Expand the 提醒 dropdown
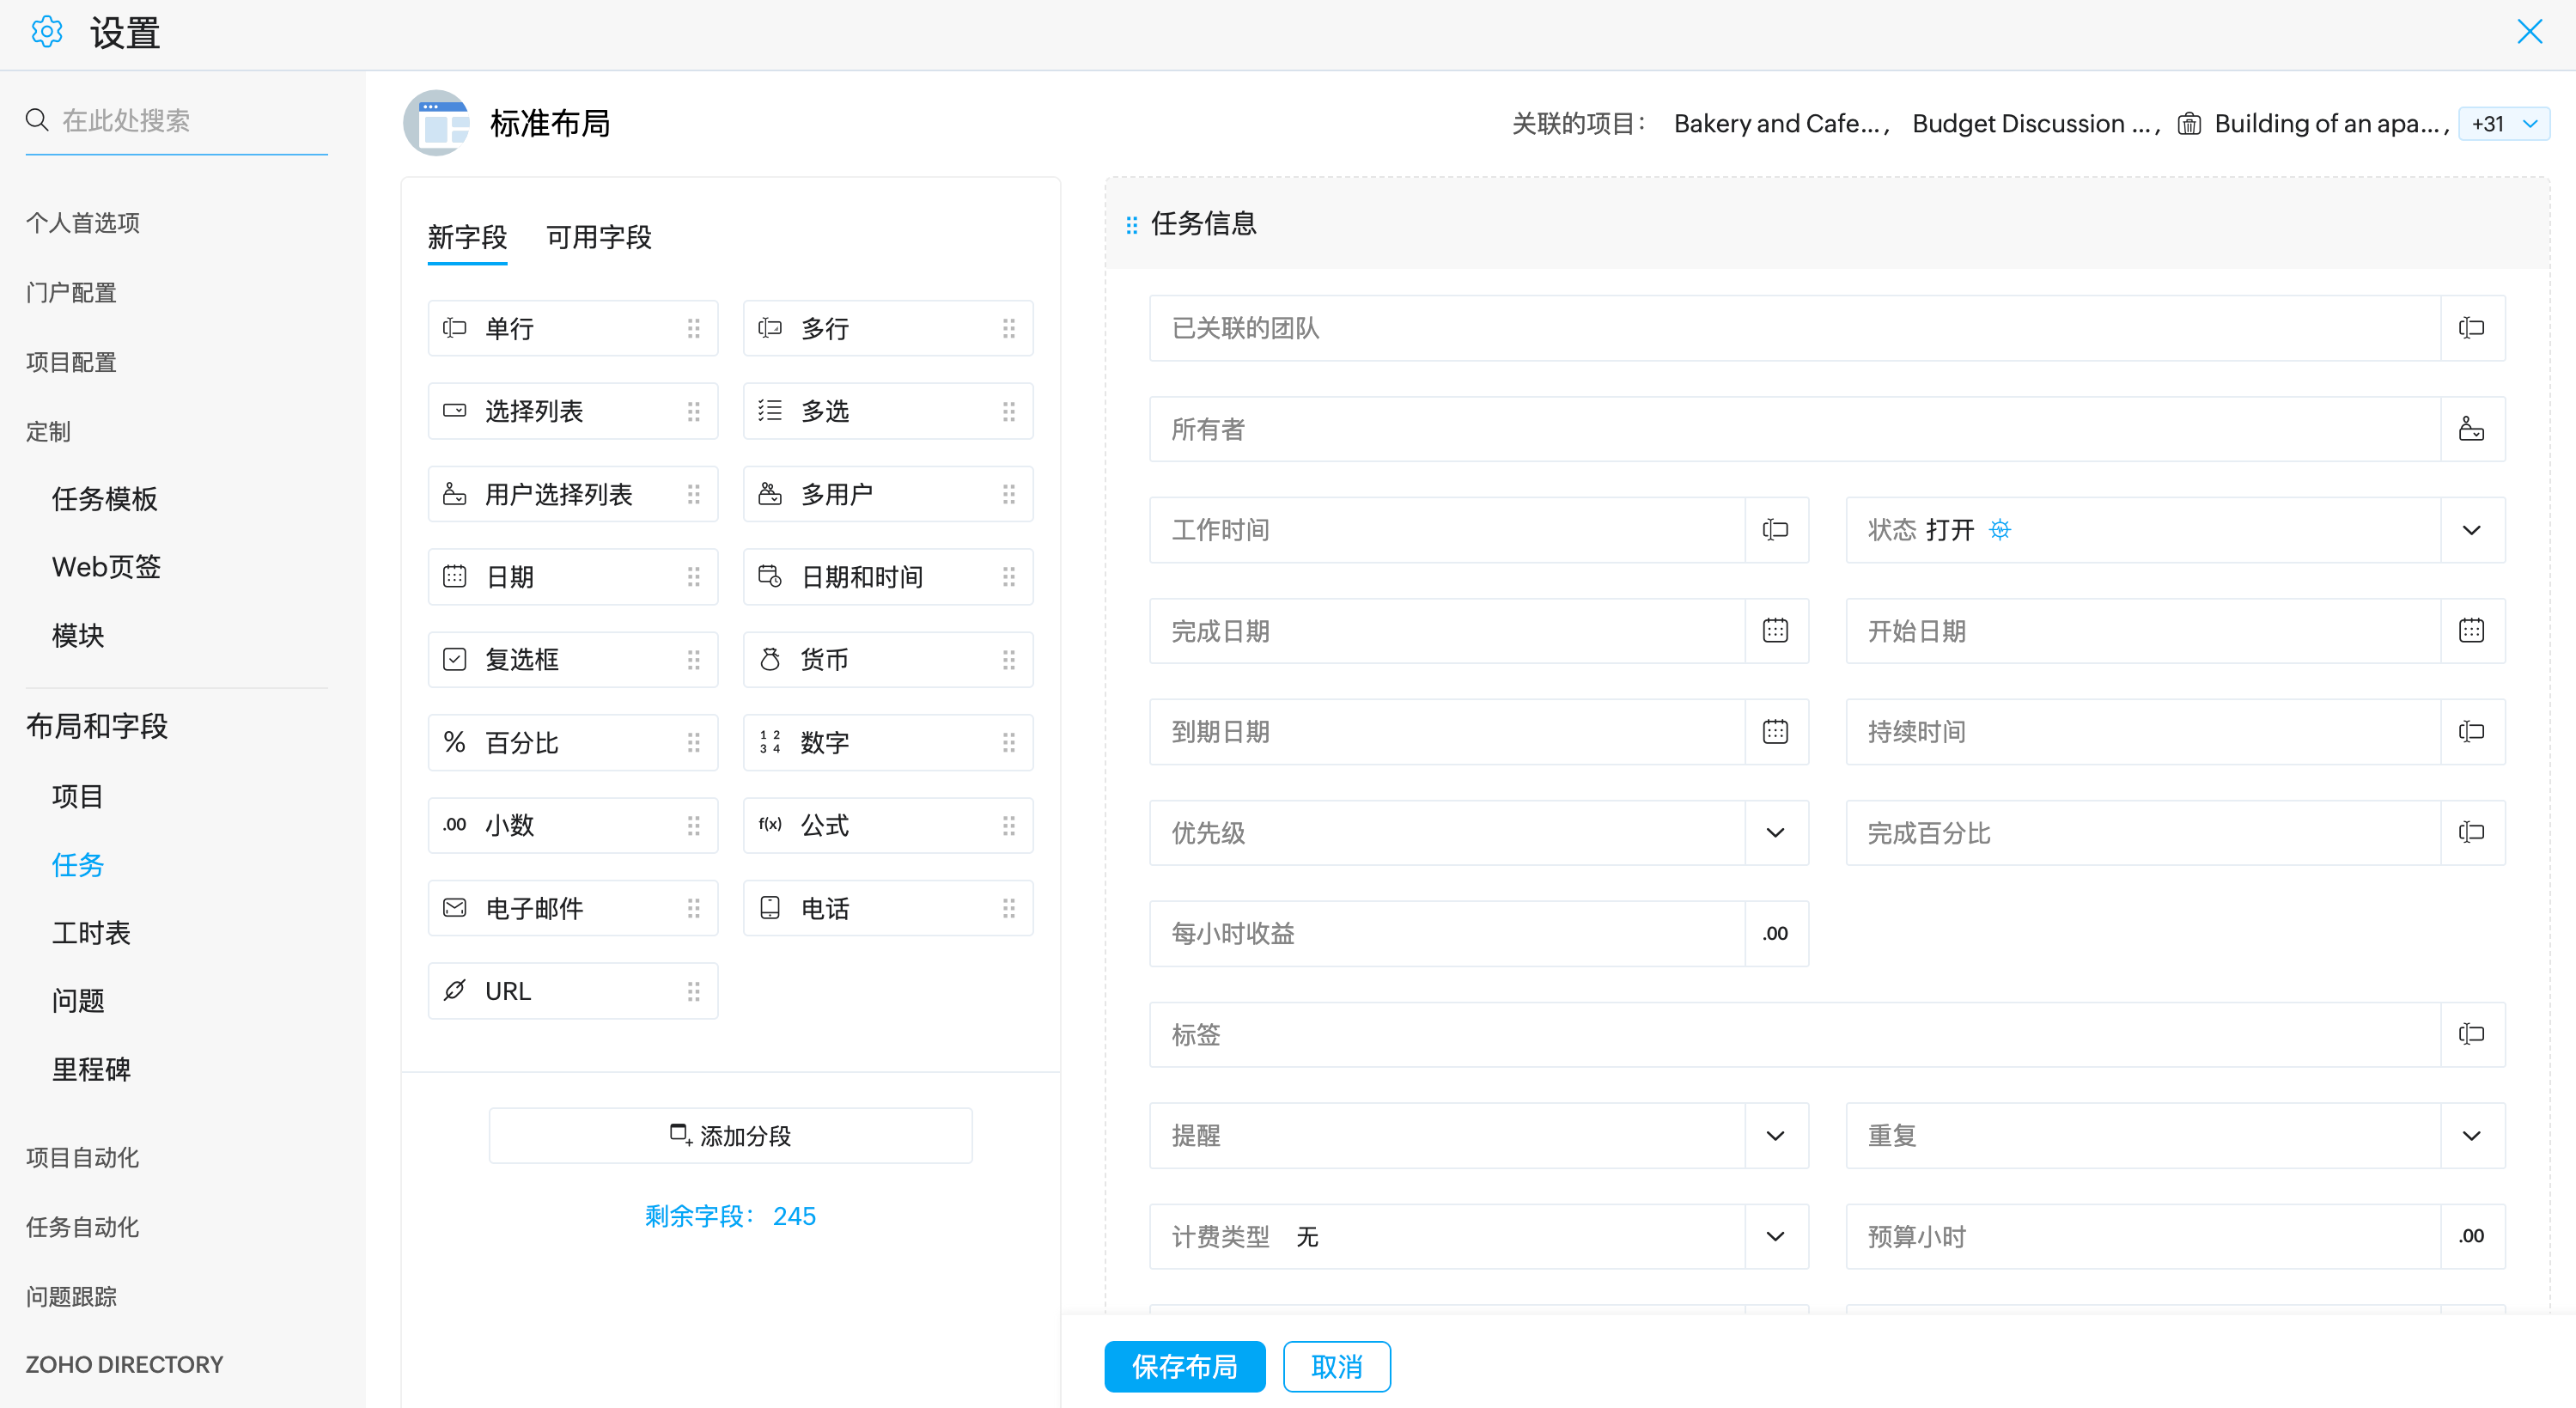The image size is (2576, 1408). pos(1775,1136)
